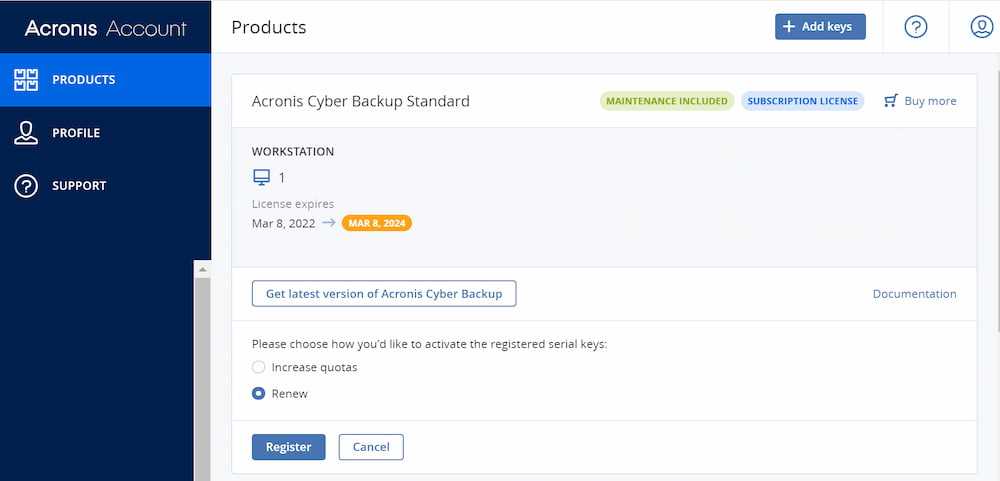Click the workstation monitor icon
Image resolution: width=1000 pixels, height=481 pixels.
261,177
